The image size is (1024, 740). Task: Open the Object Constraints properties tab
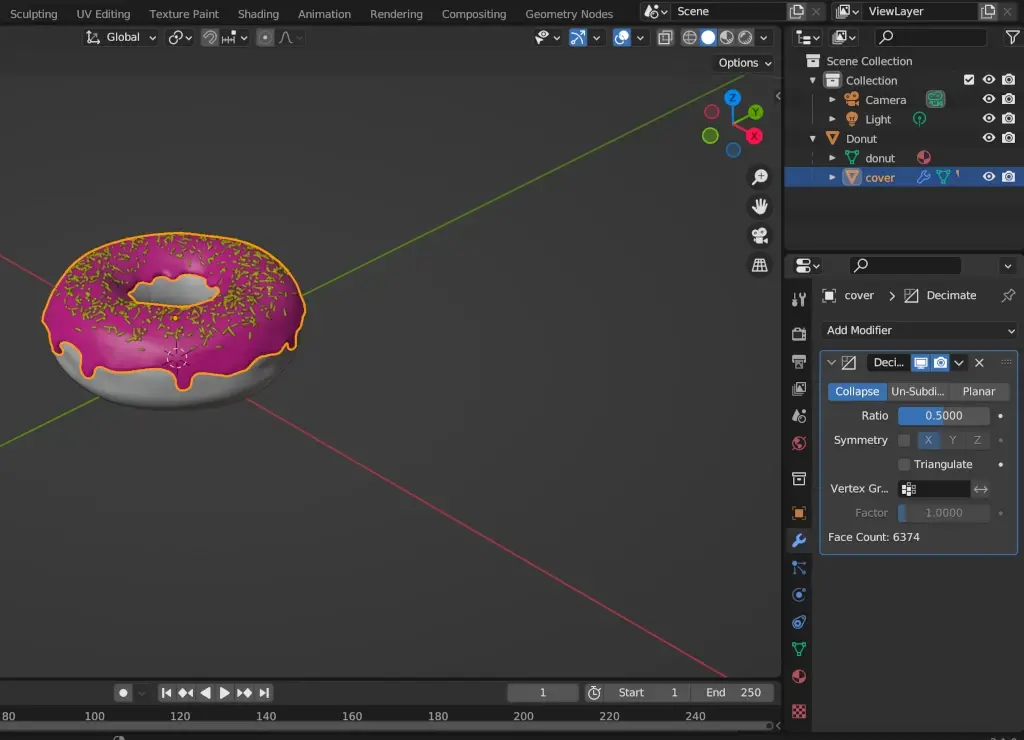799,622
